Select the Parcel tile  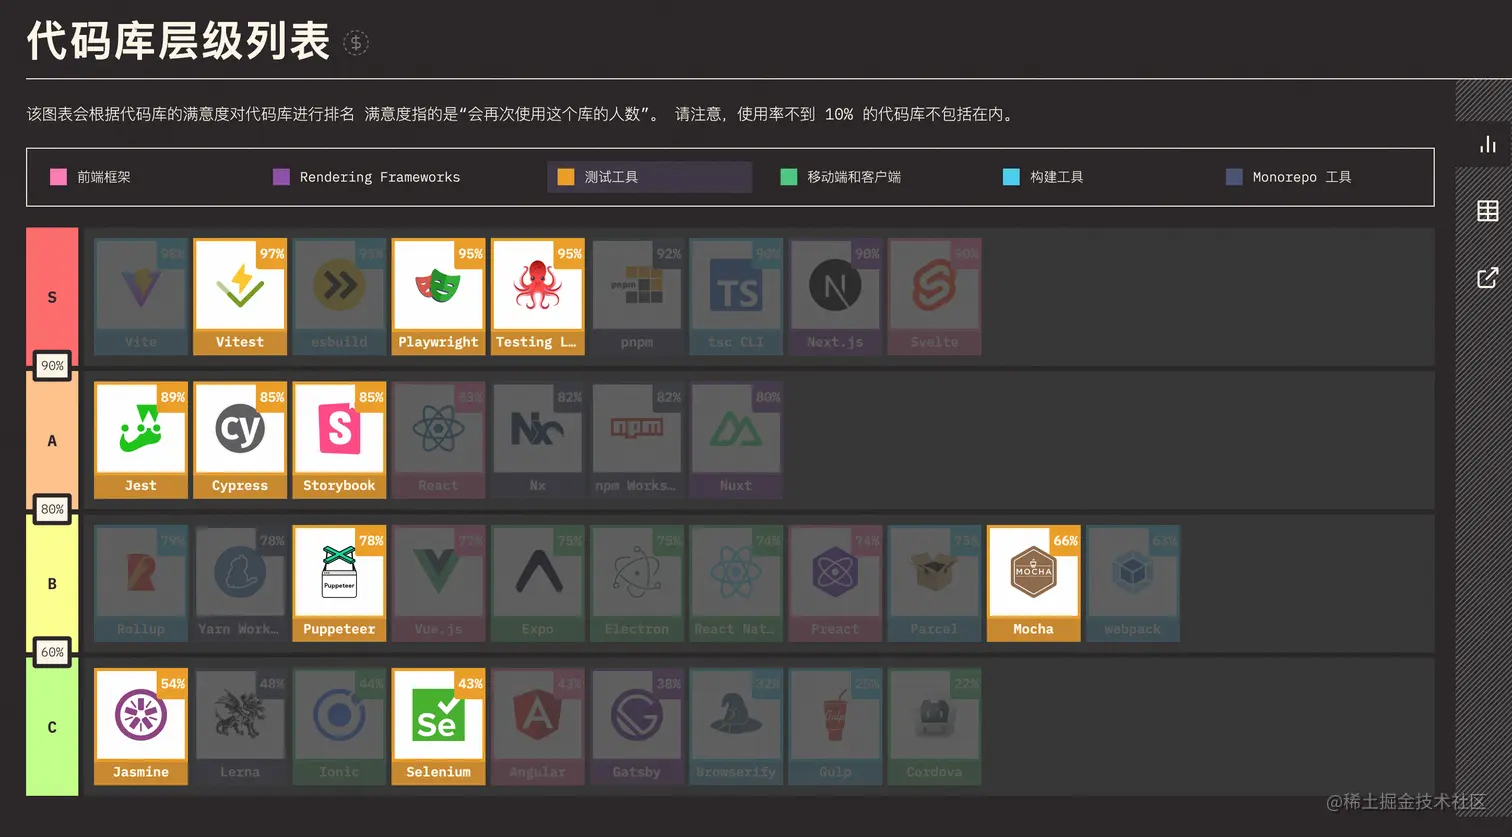934,583
